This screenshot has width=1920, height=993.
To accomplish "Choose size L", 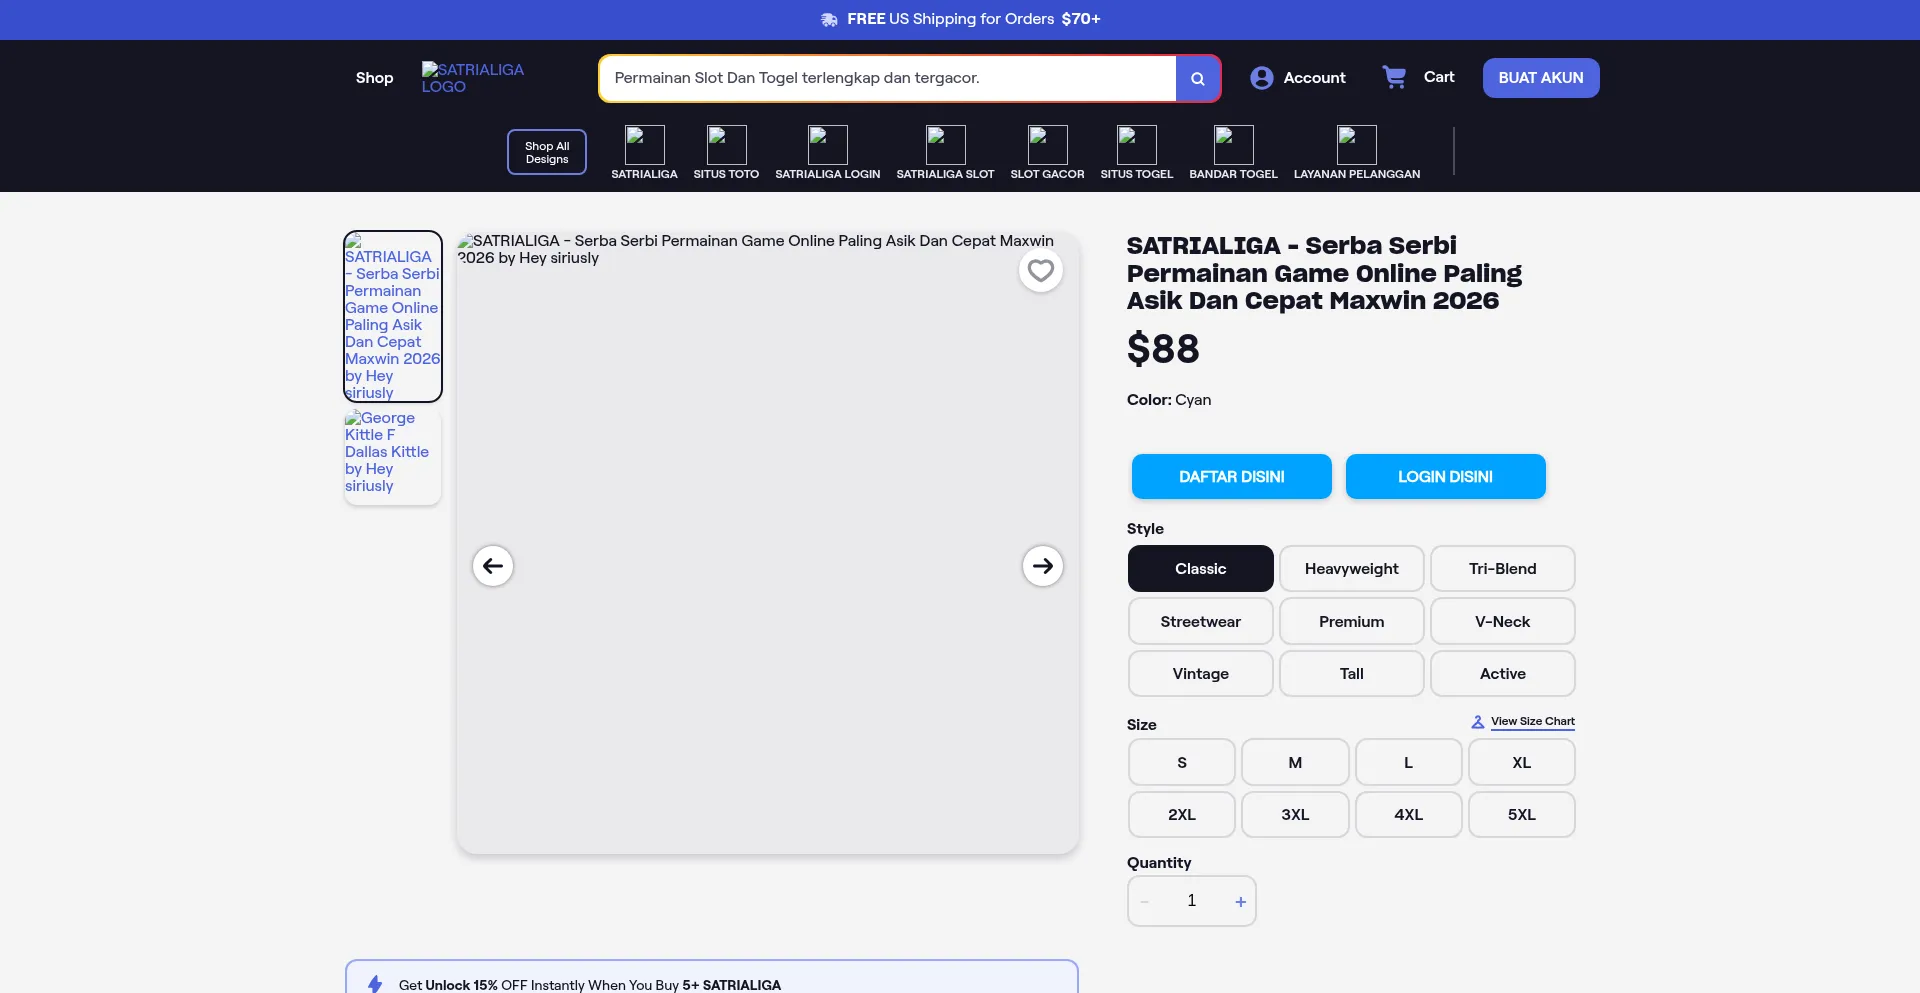I will pos(1409,763).
